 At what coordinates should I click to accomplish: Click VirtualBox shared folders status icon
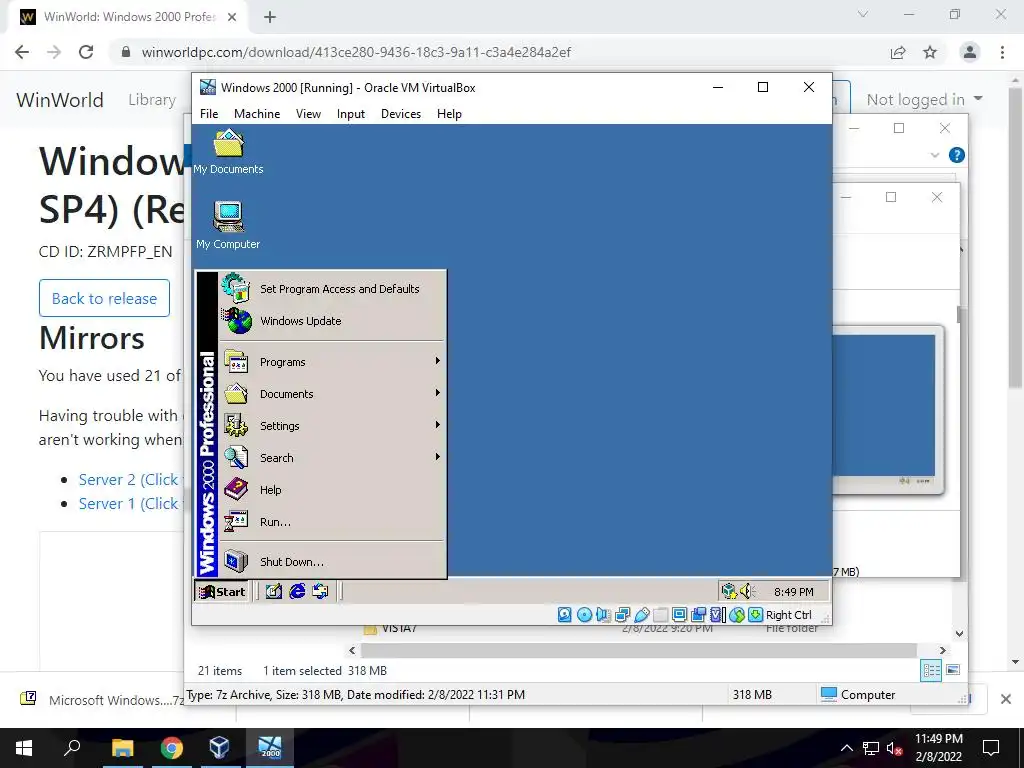(661, 615)
